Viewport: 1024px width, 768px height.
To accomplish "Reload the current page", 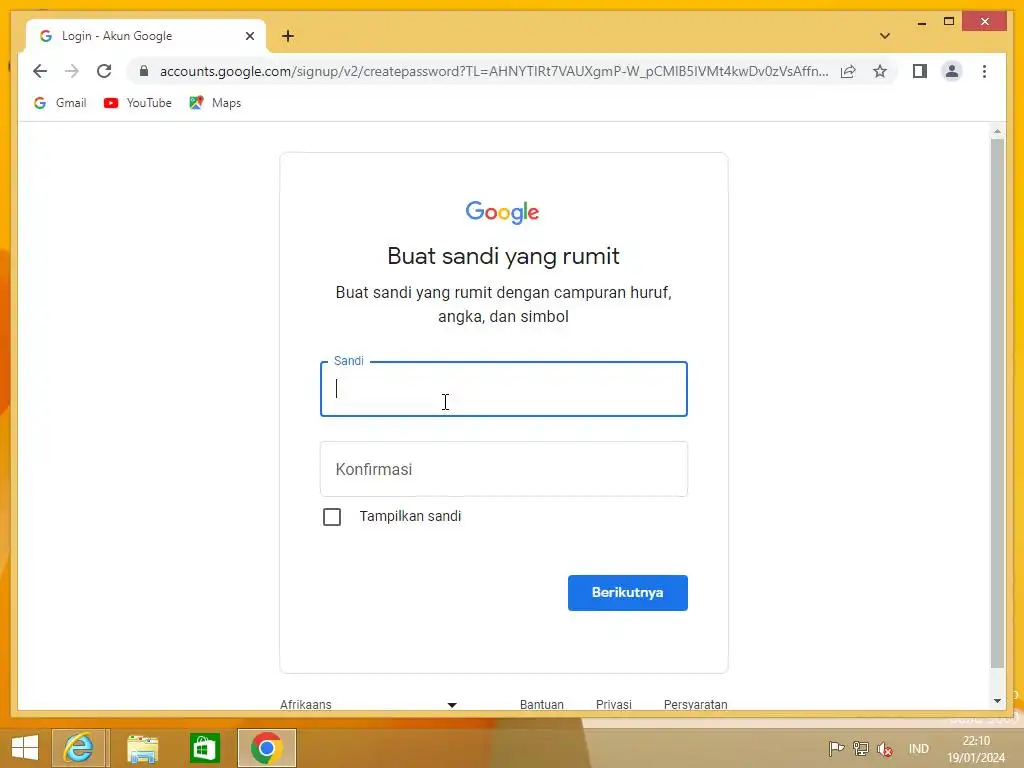I will point(104,71).
